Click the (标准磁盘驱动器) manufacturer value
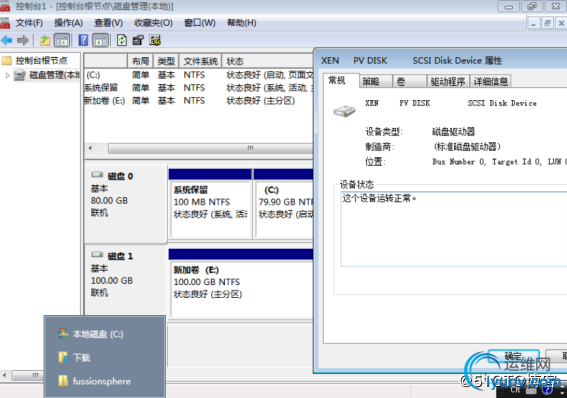Viewport: 567px width, 398px height. click(x=467, y=146)
